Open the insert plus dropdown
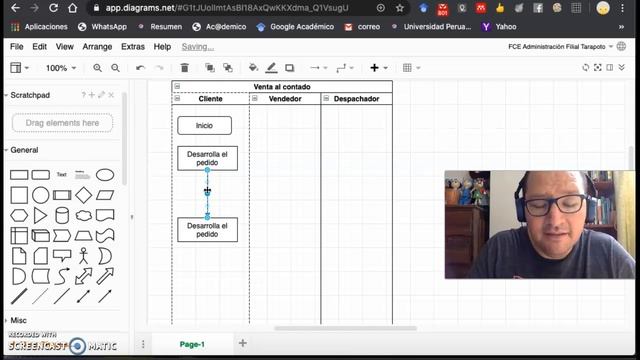 pyautogui.click(x=379, y=68)
